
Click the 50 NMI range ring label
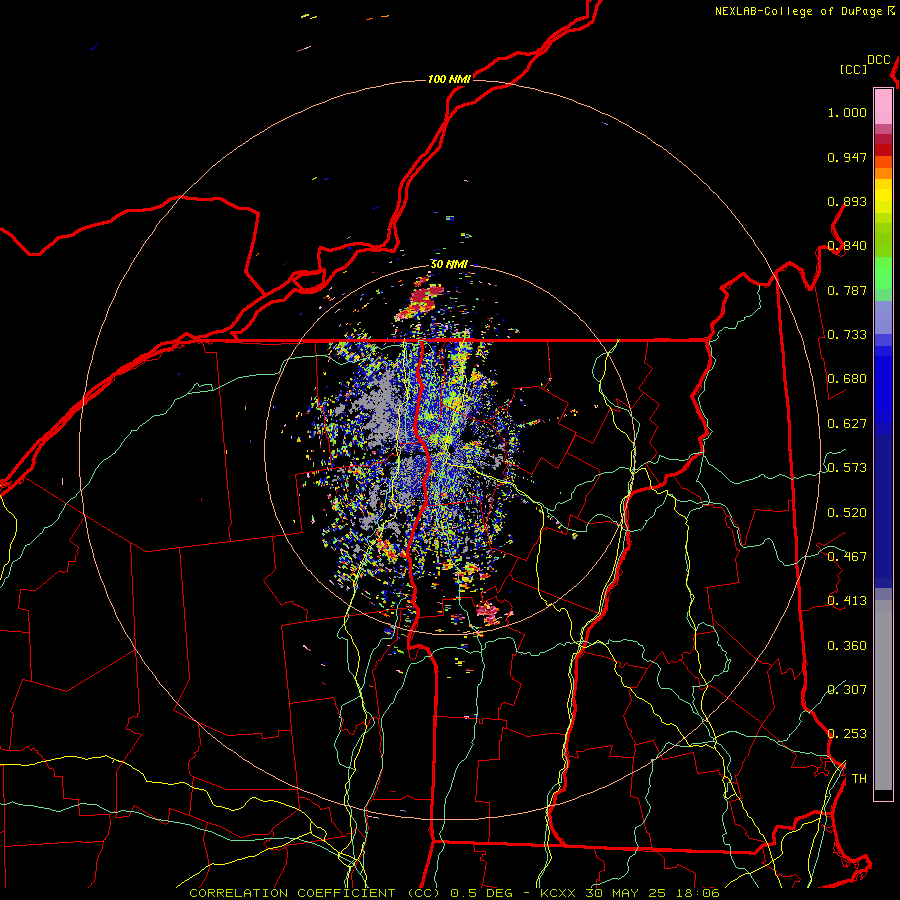coord(449,265)
